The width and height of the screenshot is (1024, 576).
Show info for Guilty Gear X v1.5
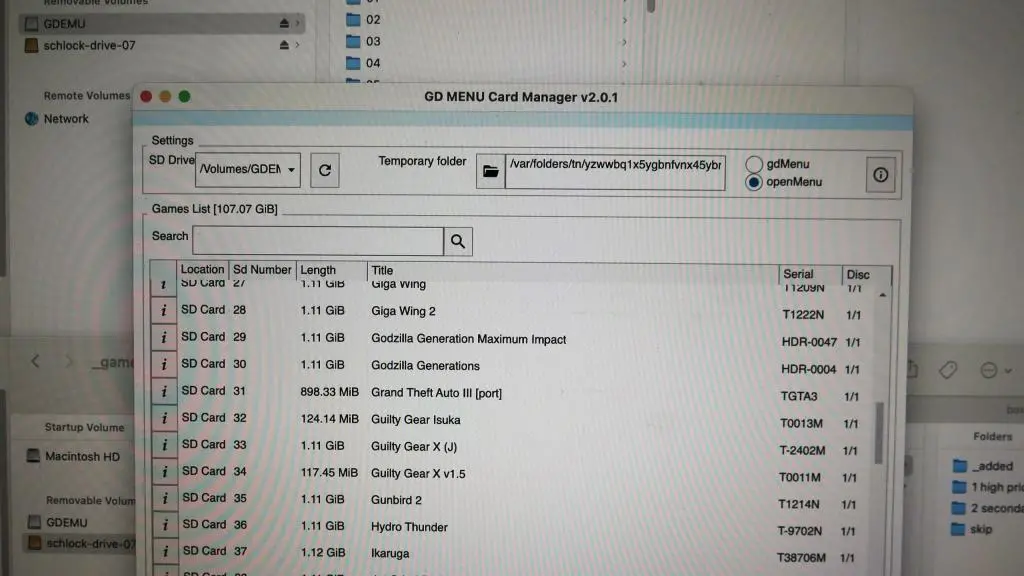[x=165, y=472]
